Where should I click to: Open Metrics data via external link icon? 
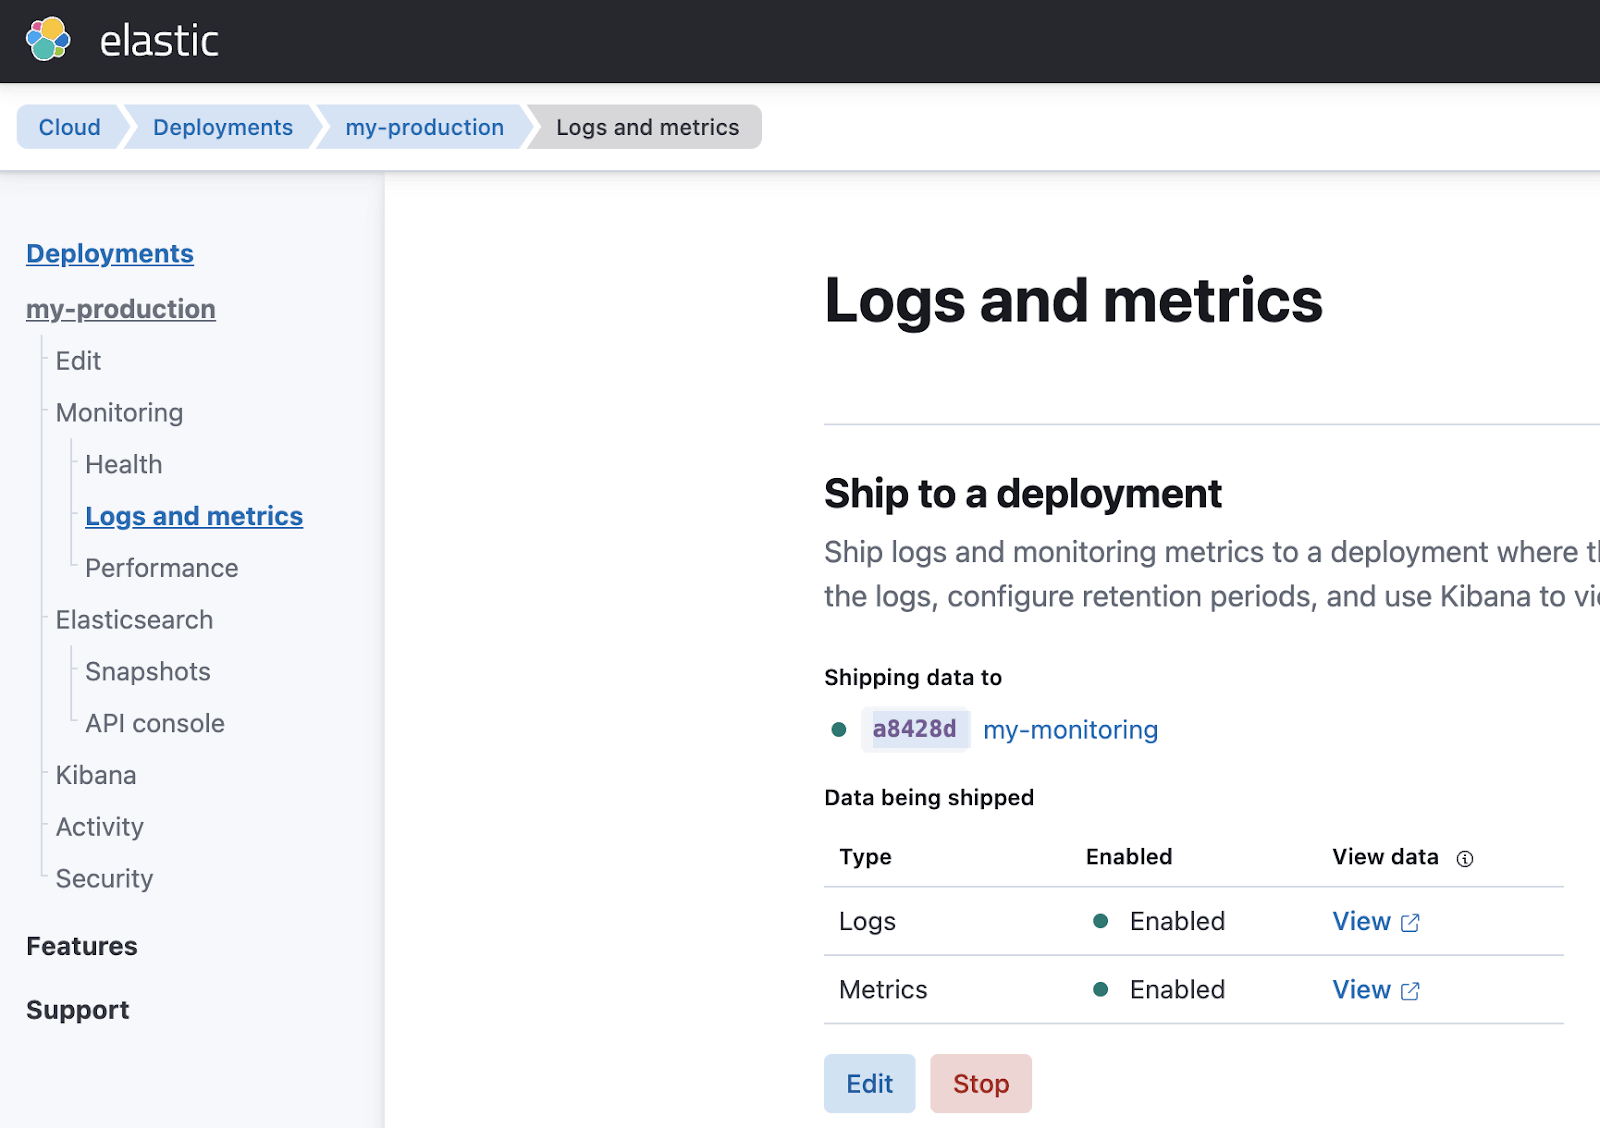[x=1409, y=990]
